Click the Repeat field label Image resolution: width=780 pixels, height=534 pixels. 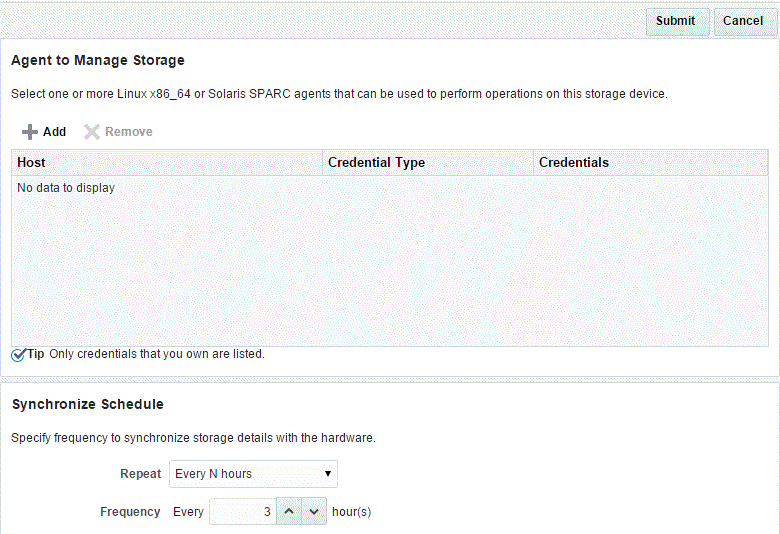[141, 474]
